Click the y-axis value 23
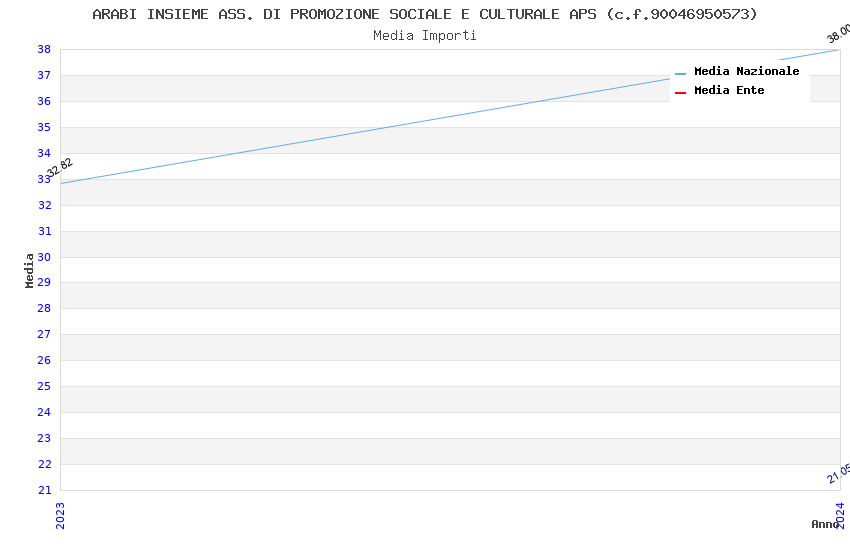 (44, 438)
